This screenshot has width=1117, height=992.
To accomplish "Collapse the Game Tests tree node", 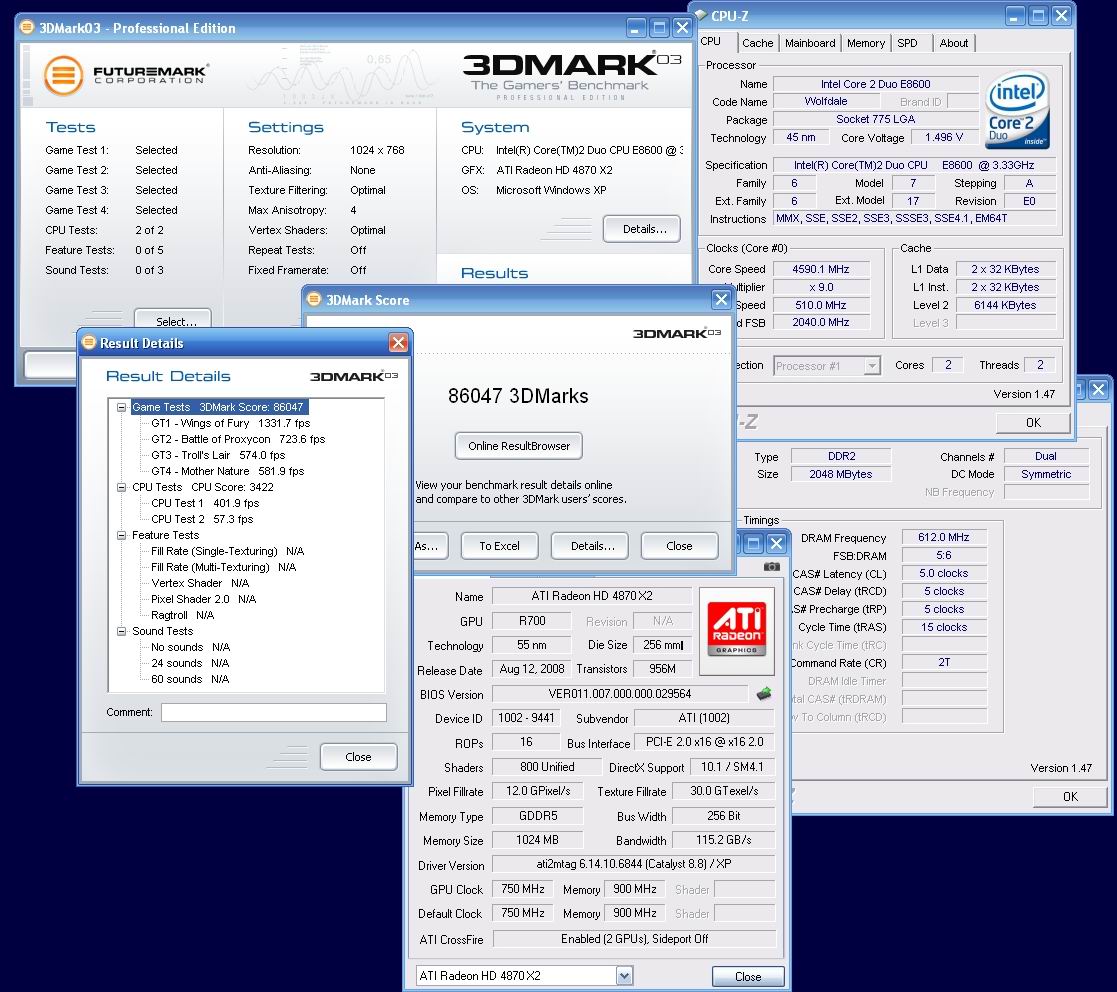I will [x=121, y=407].
